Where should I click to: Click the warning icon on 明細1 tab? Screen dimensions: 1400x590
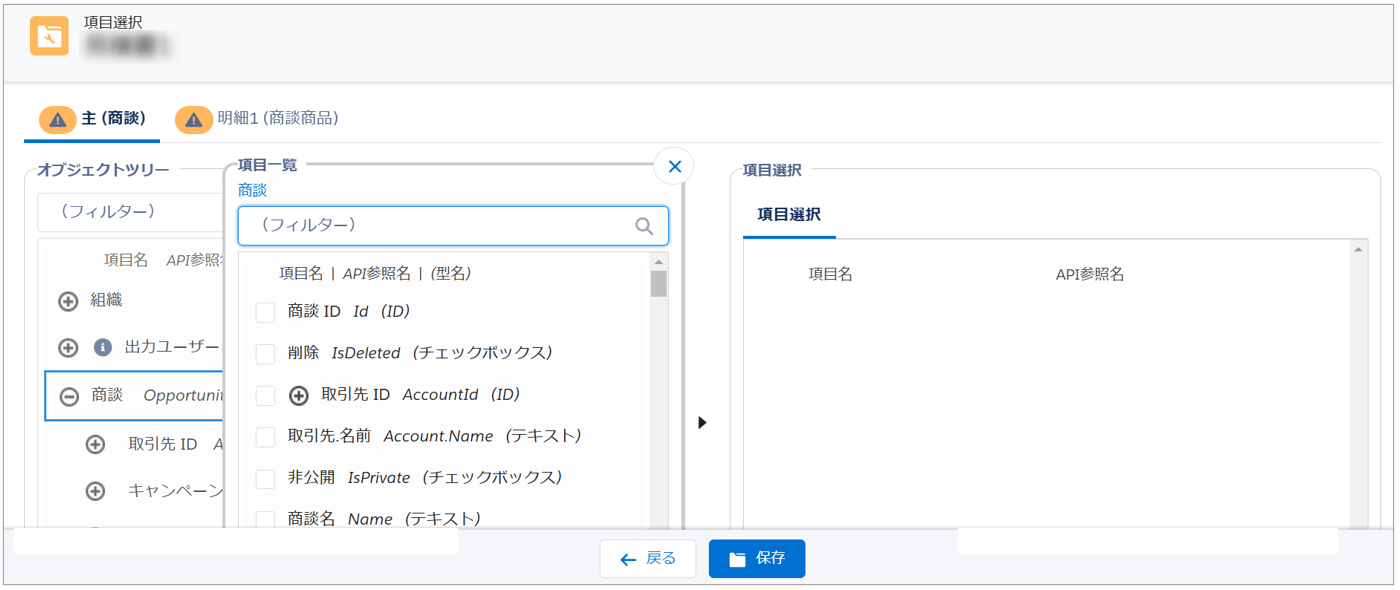(x=194, y=119)
